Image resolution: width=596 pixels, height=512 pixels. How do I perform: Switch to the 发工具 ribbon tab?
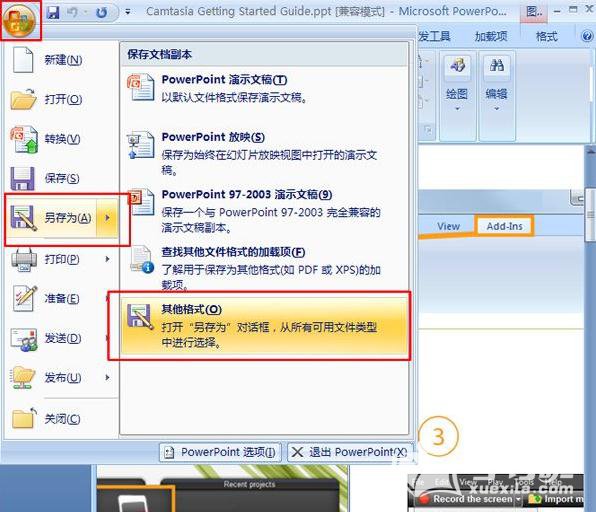pyautogui.click(x=434, y=36)
